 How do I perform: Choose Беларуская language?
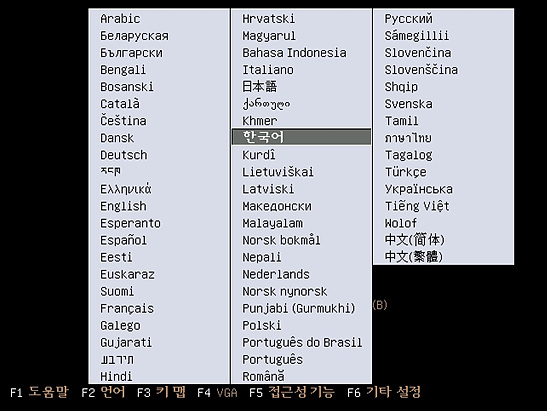coord(134,36)
